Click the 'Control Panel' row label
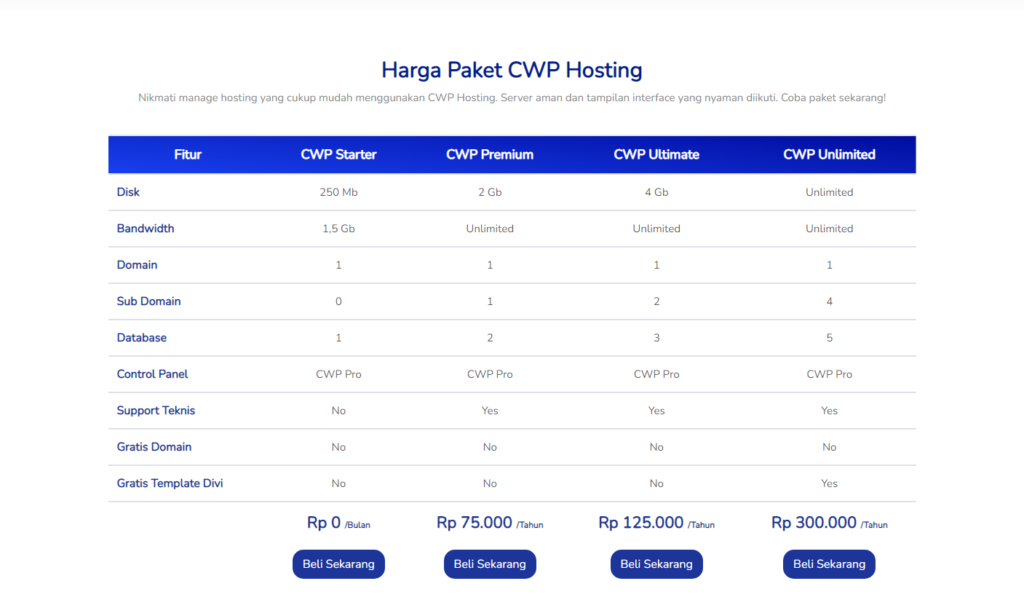Image resolution: width=1024 pixels, height=605 pixels. [152, 374]
